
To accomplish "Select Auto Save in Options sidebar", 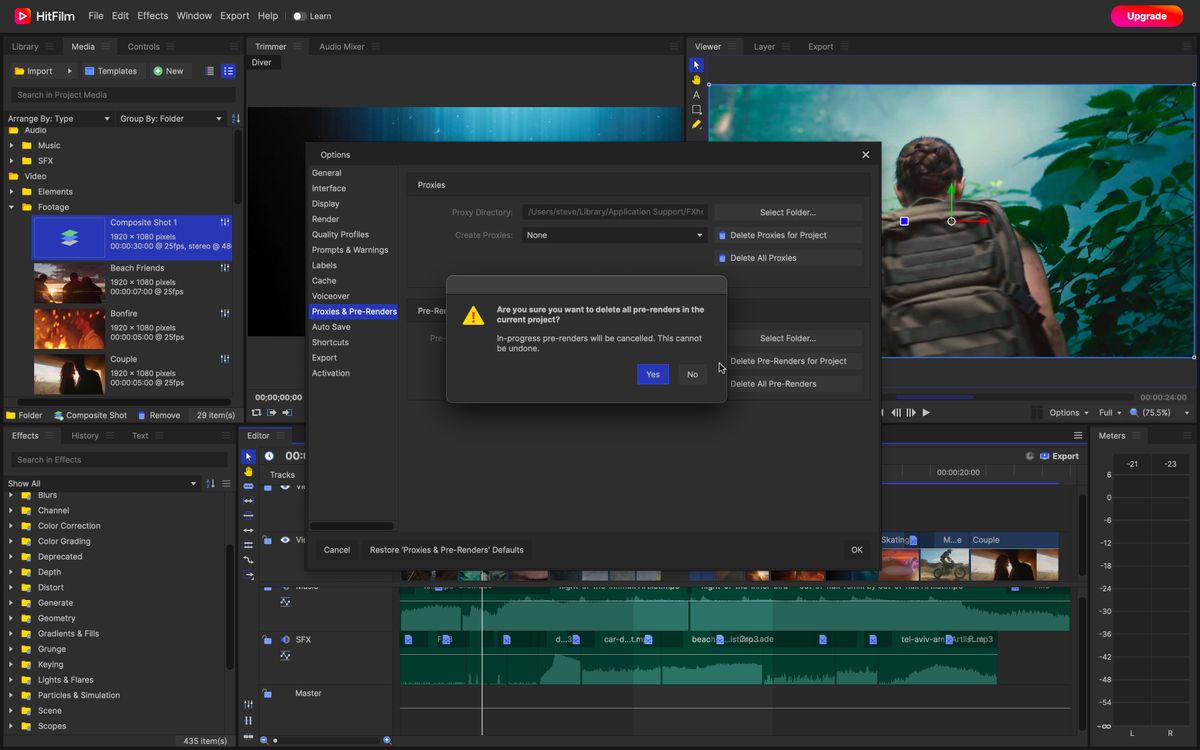I will pos(331,327).
